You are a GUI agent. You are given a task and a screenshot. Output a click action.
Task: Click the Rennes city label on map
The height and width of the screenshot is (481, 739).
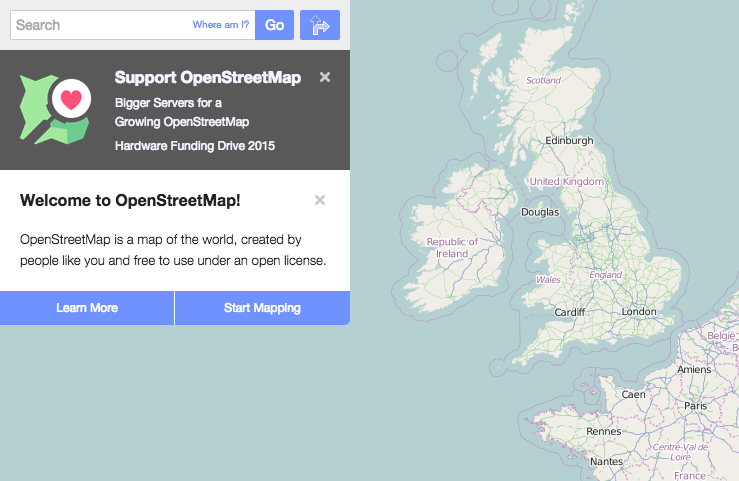tap(603, 431)
